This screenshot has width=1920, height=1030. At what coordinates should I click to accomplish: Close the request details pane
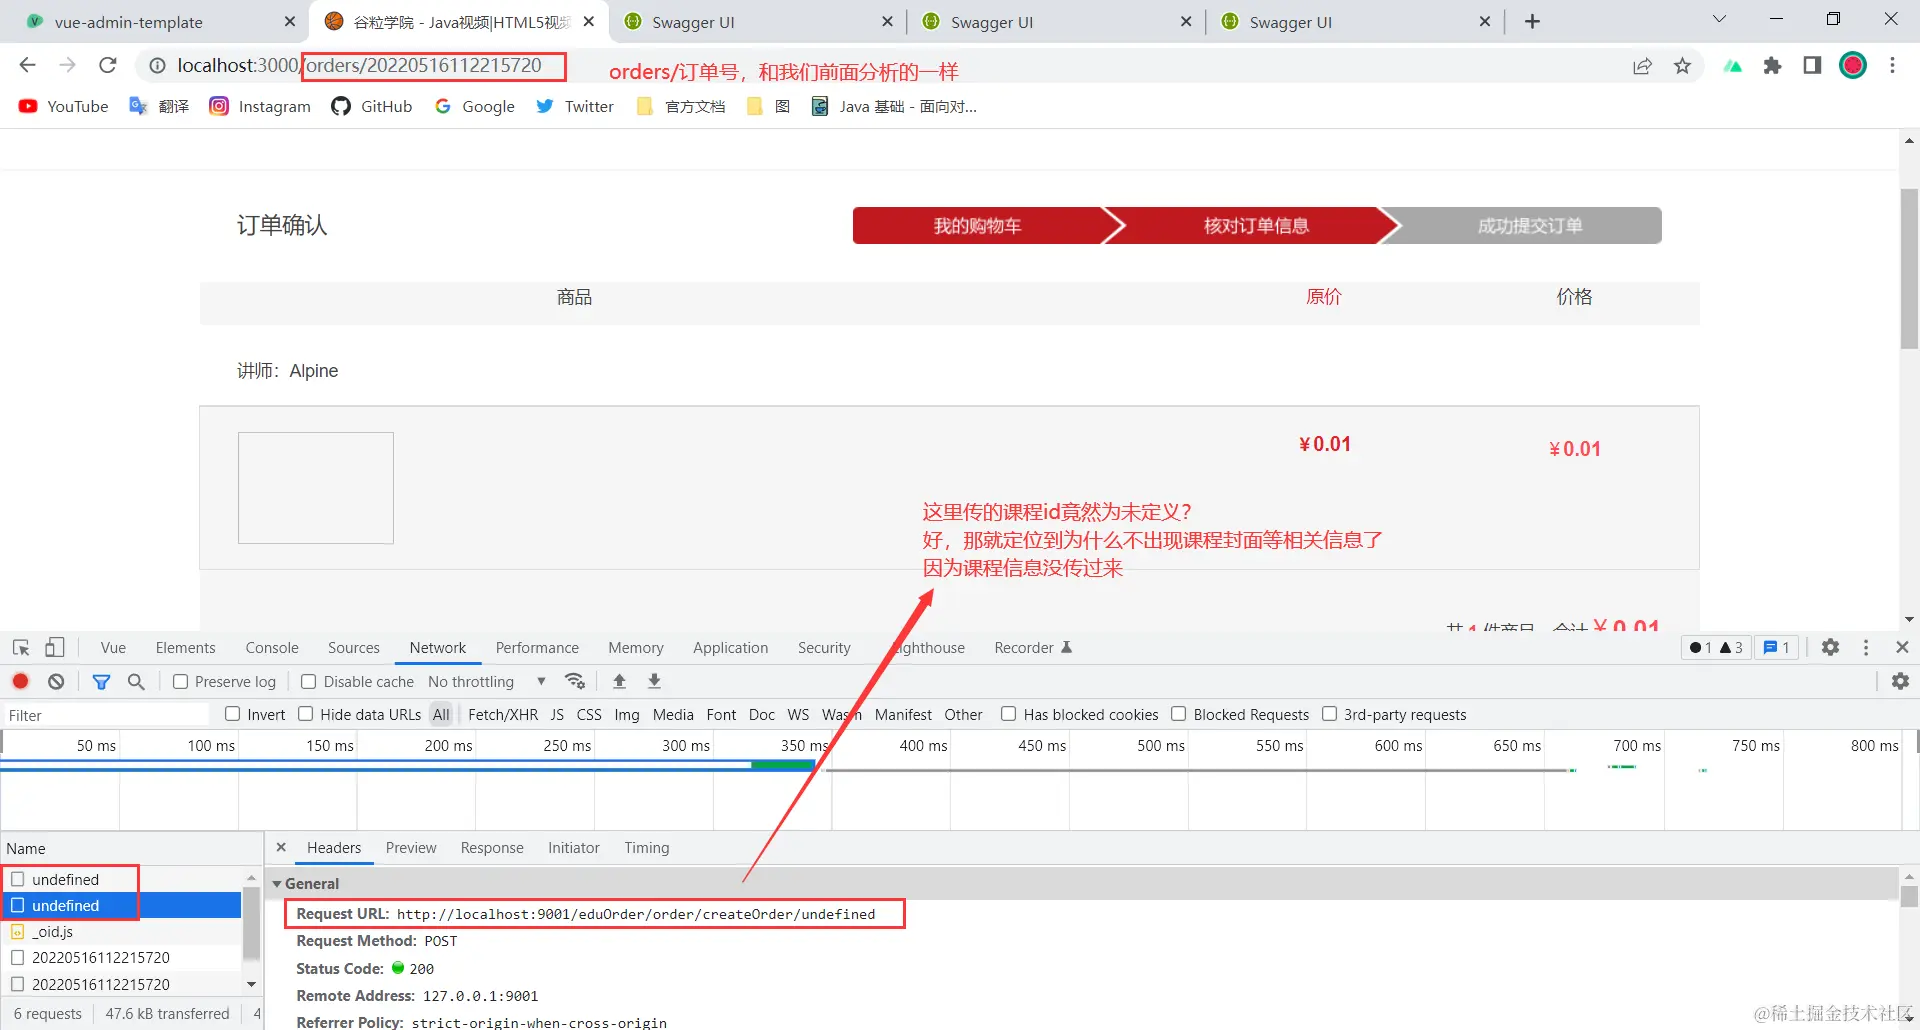click(x=281, y=848)
